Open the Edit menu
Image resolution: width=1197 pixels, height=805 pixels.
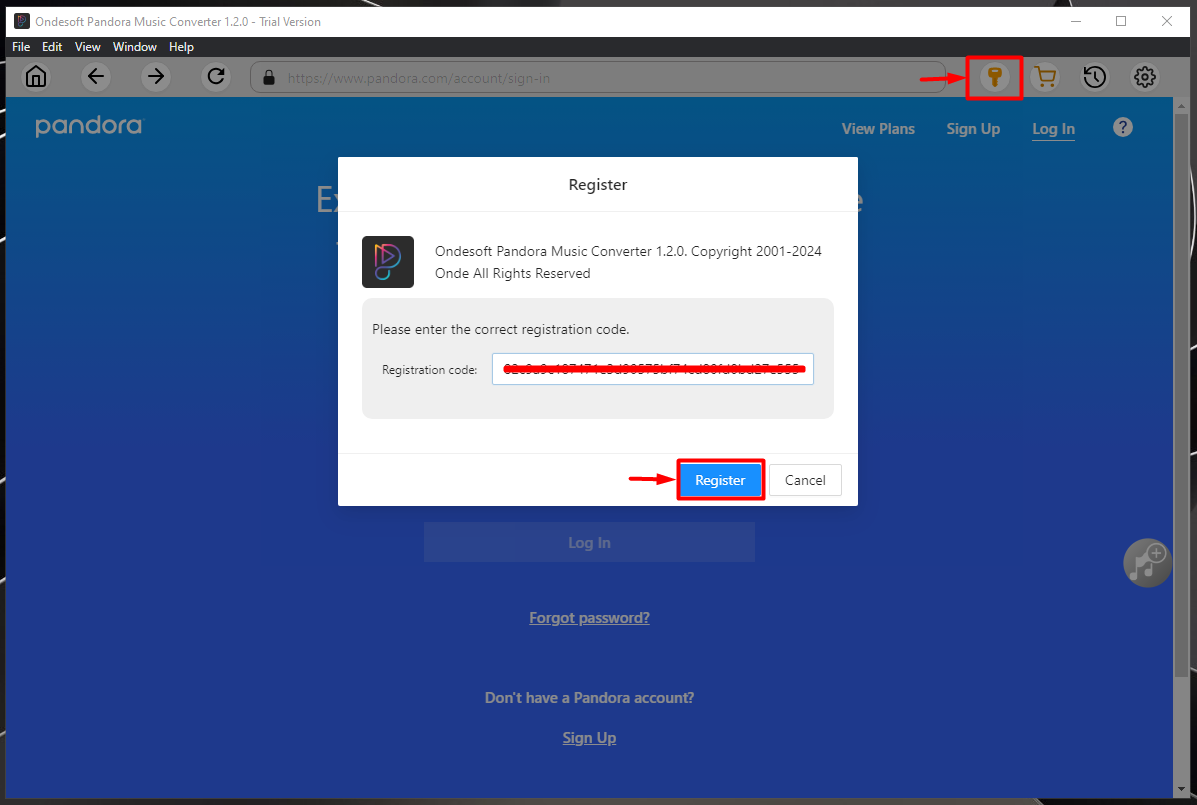click(x=52, y=47)
